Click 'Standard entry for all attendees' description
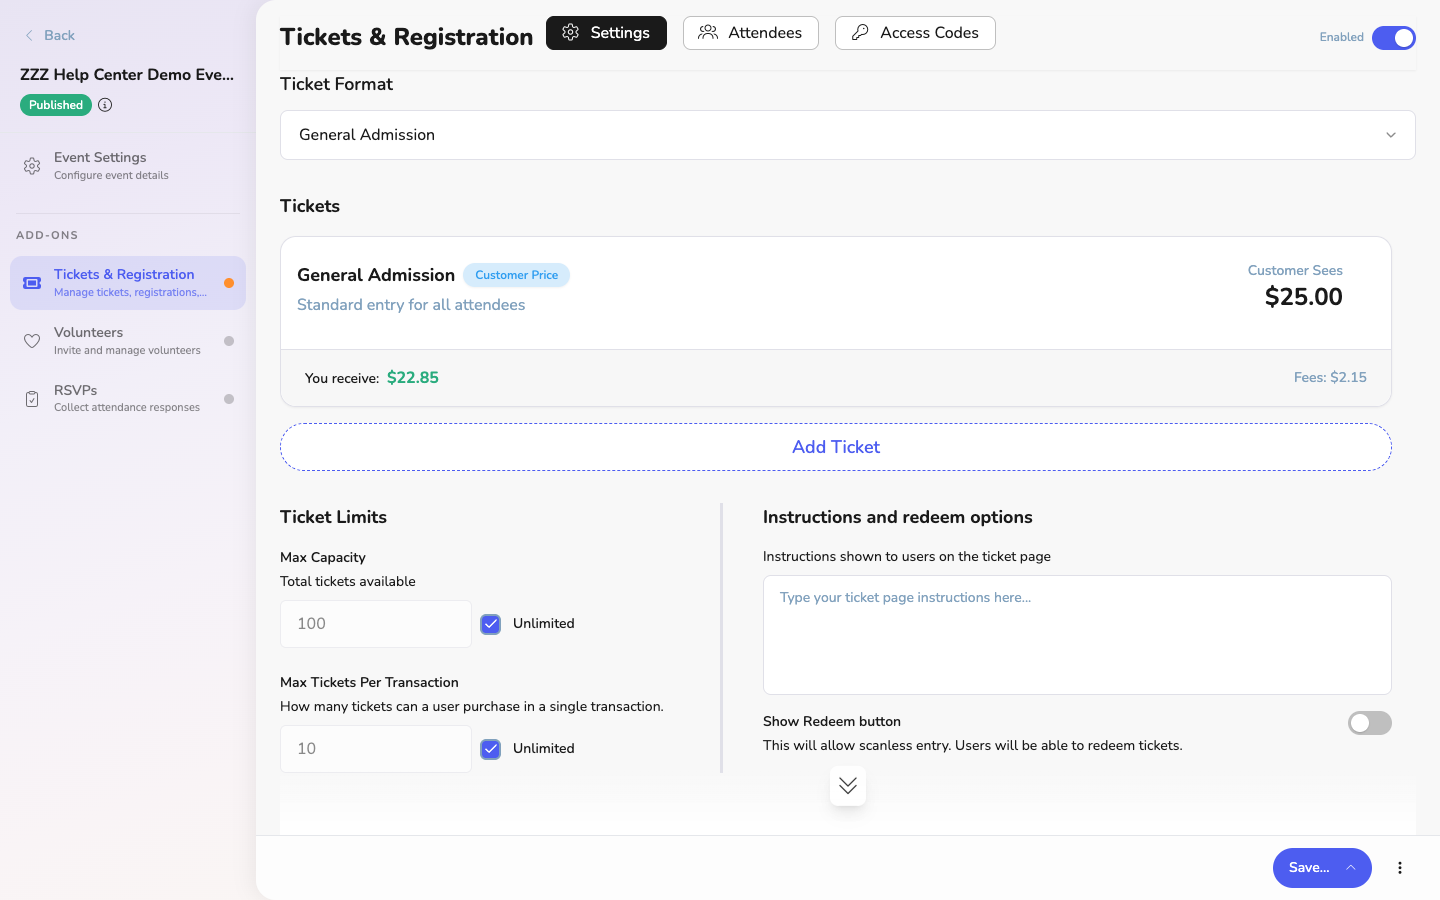The width and height of the screenshot is (1440, 900). [x=411, y=305]
